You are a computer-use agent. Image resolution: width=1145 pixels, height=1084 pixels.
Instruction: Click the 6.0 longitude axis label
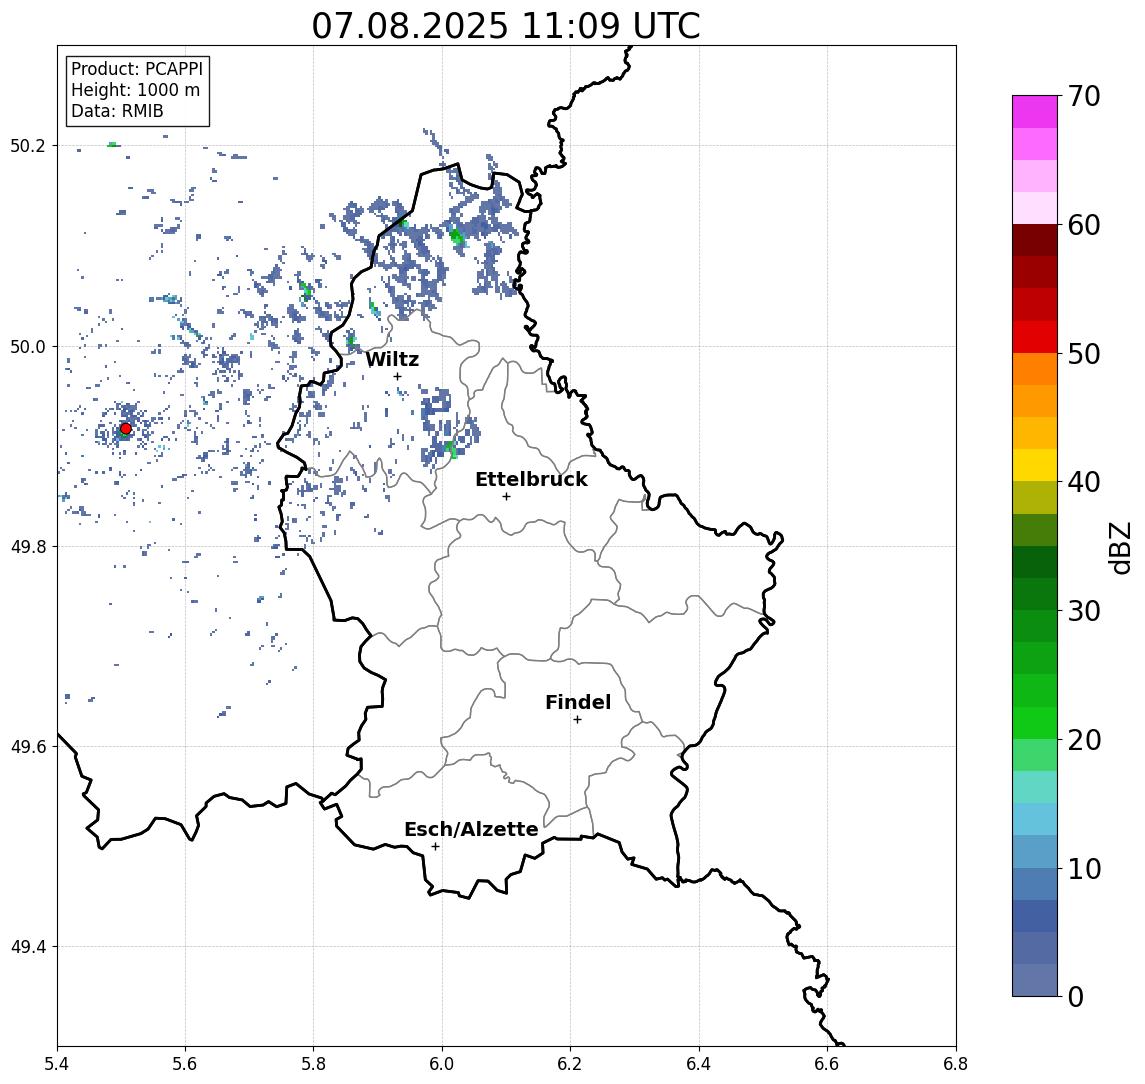tap(442, 1064)
